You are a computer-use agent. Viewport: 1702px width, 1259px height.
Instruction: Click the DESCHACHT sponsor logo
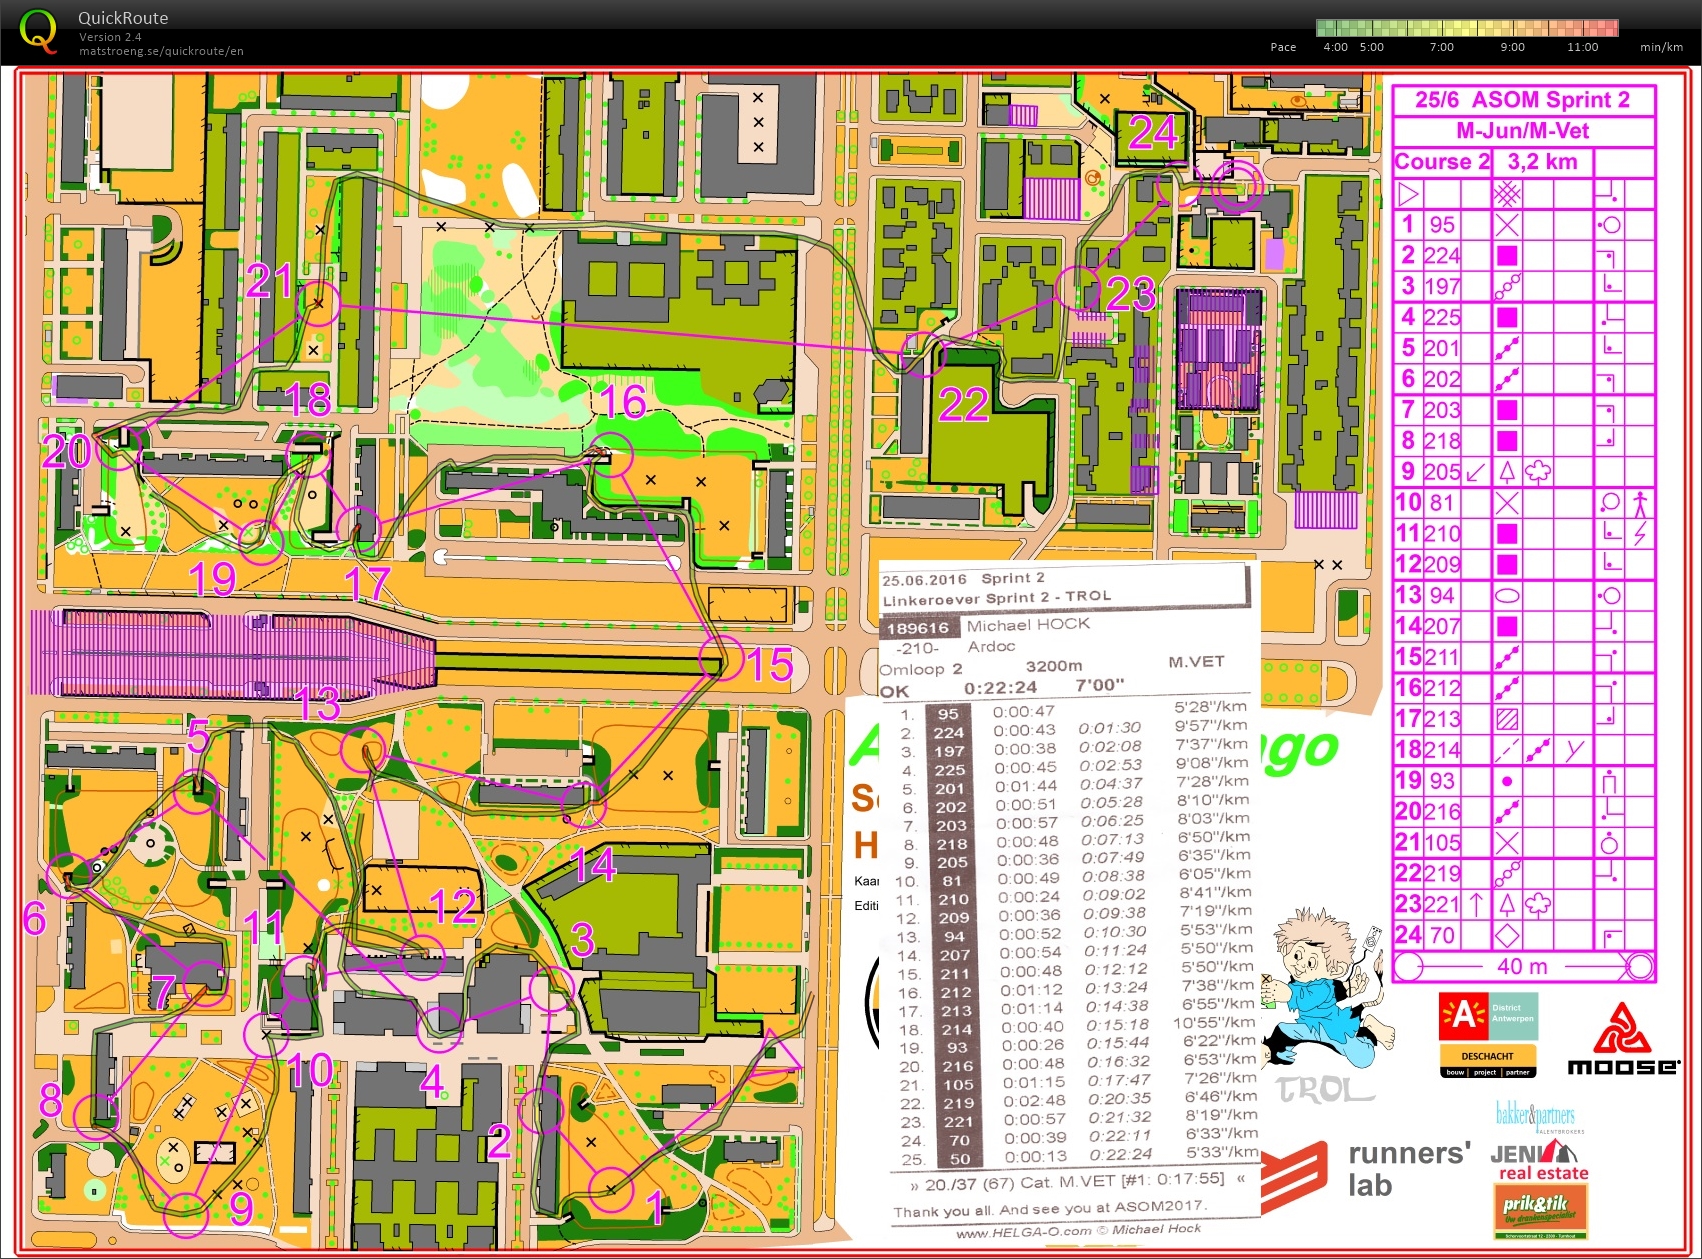(x=1488, y=1060)
